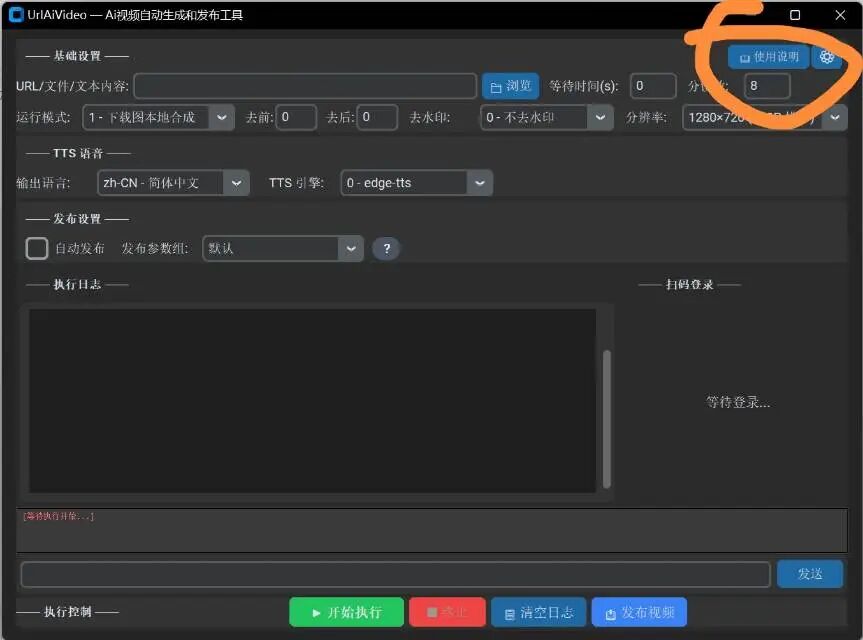Image resolution: width=863 pixels, height=640 pixels.
Task: Click the 等待登录... text in 扫码登录
Action: 738,402
